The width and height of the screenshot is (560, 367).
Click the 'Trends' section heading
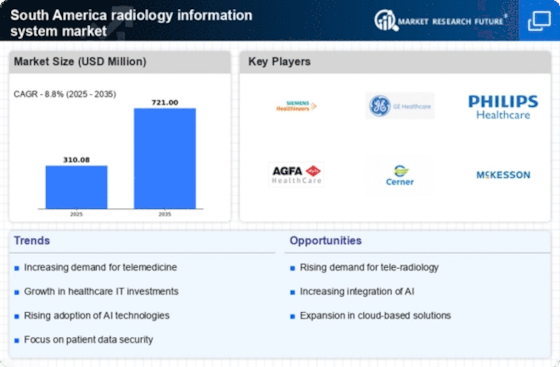[x=32, y=241]
